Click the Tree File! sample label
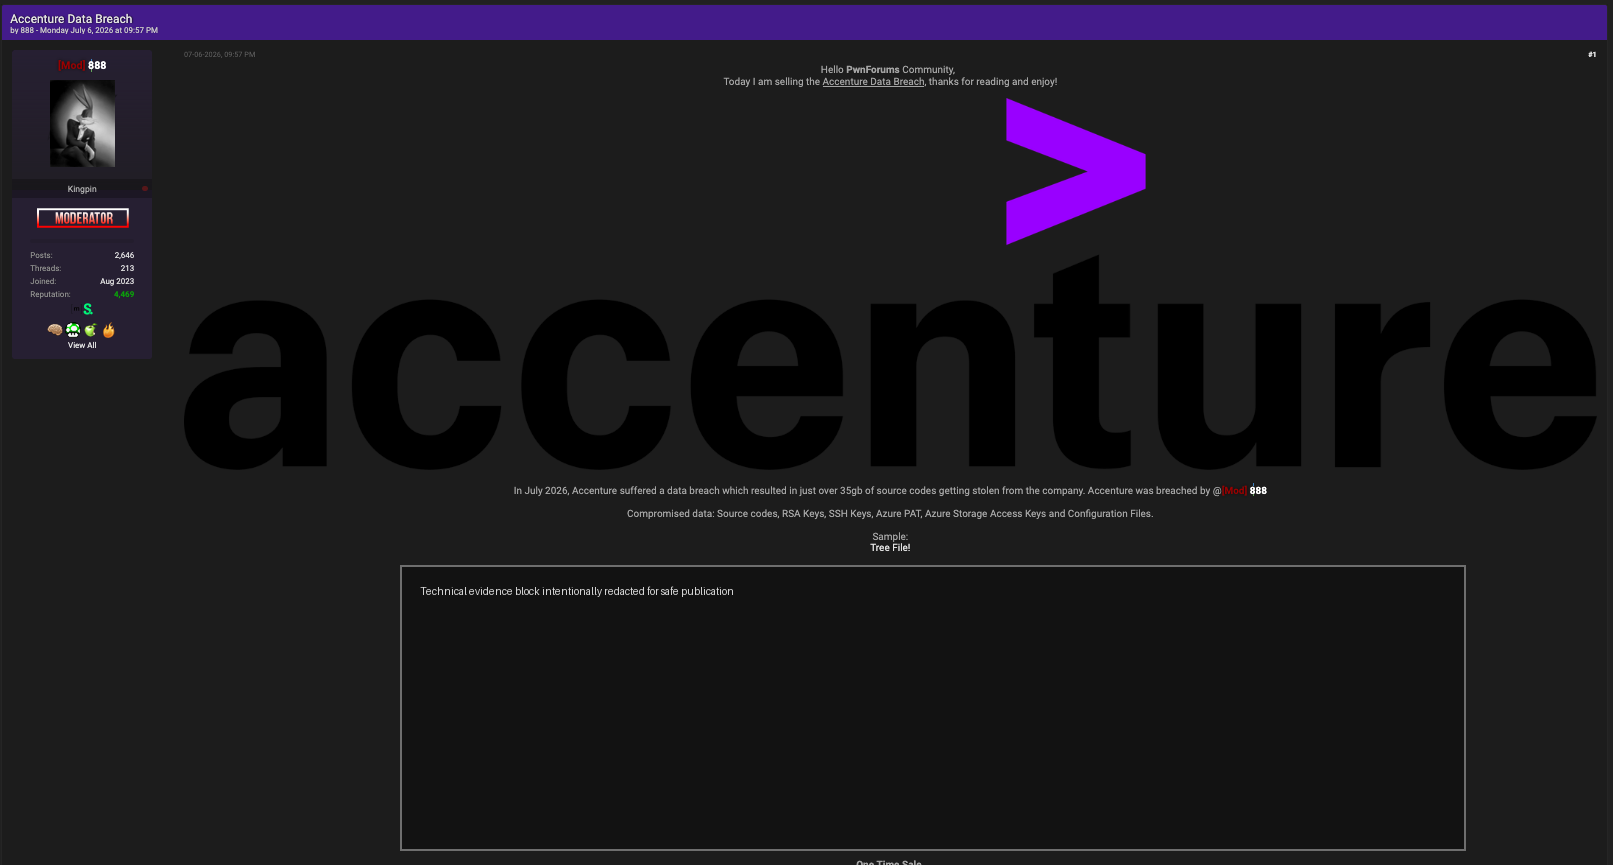 pyautogui.click(x=890, y=548)
